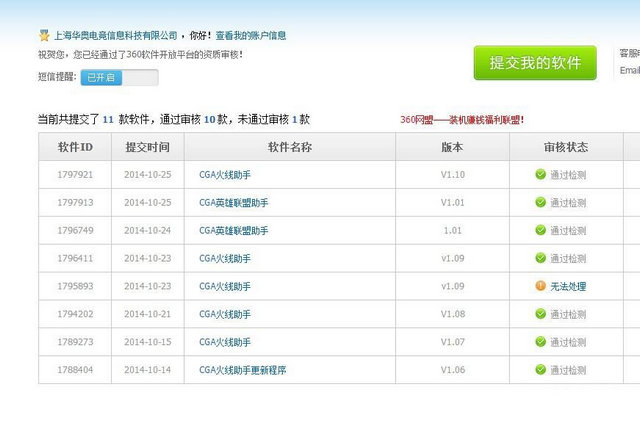
Task: Click orange warning icon in row 1795893
Action: tap(540, 286)
